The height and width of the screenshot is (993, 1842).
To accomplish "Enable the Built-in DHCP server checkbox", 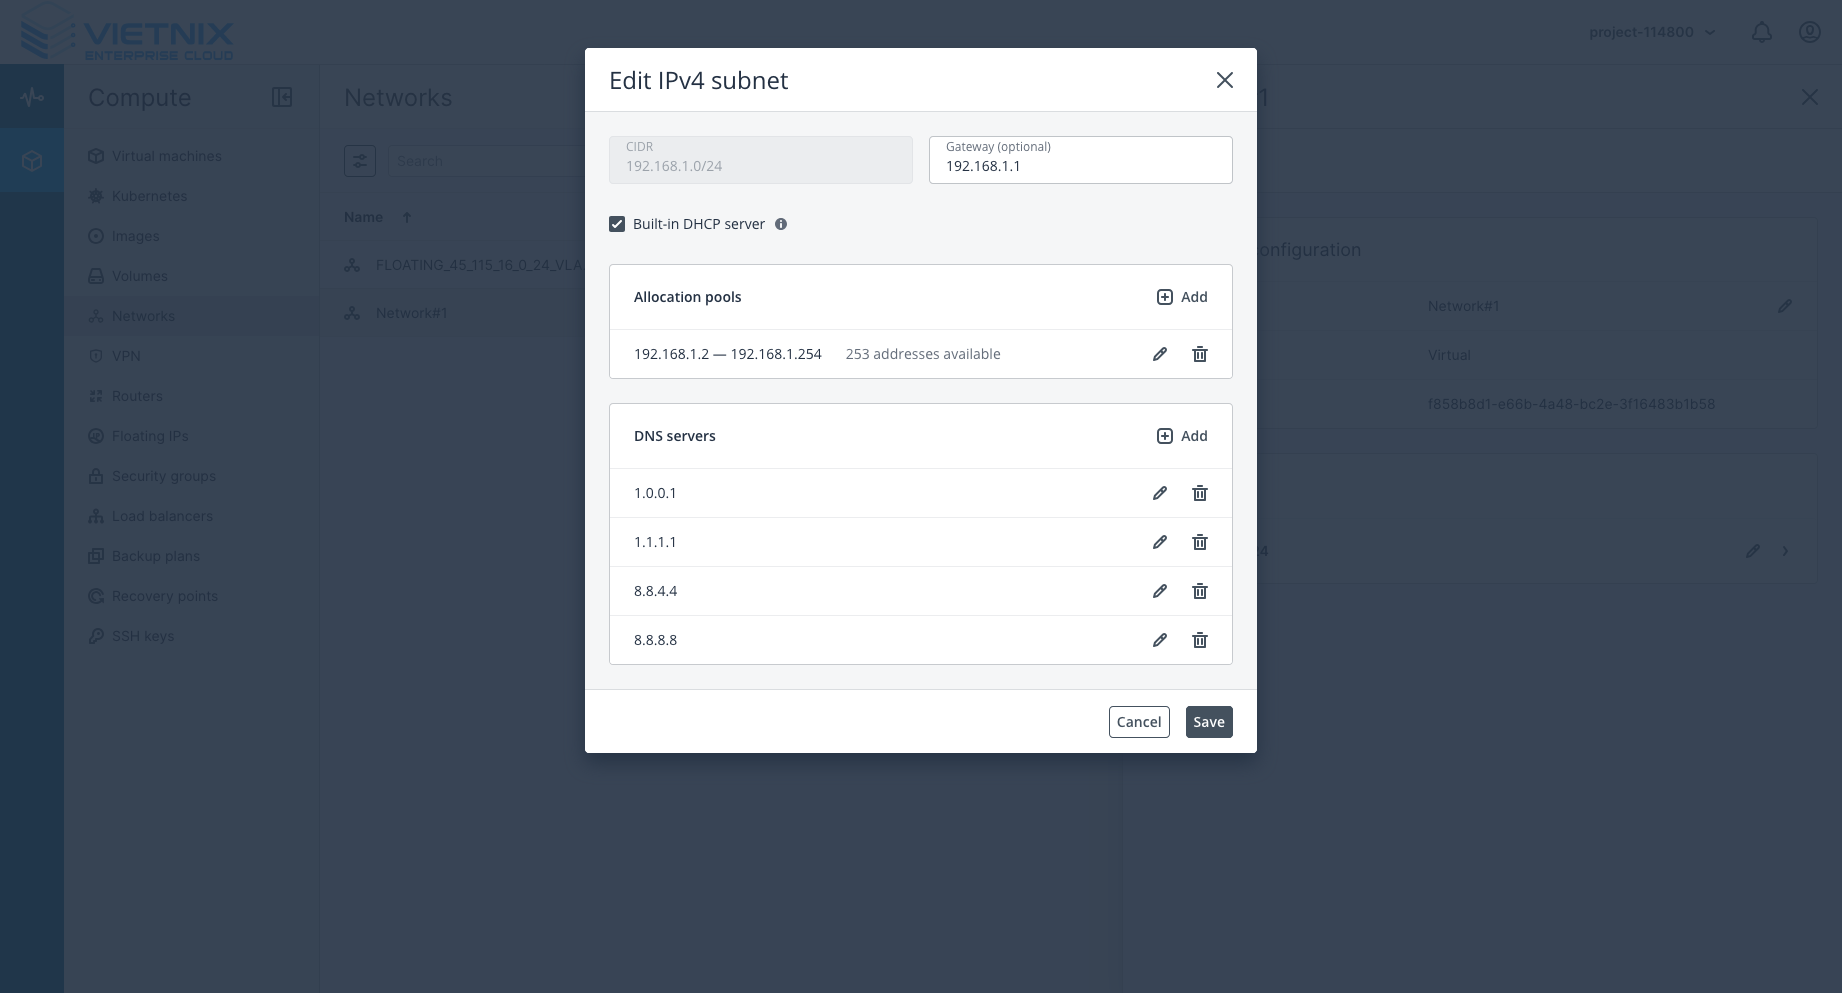I will pos(617,224).
